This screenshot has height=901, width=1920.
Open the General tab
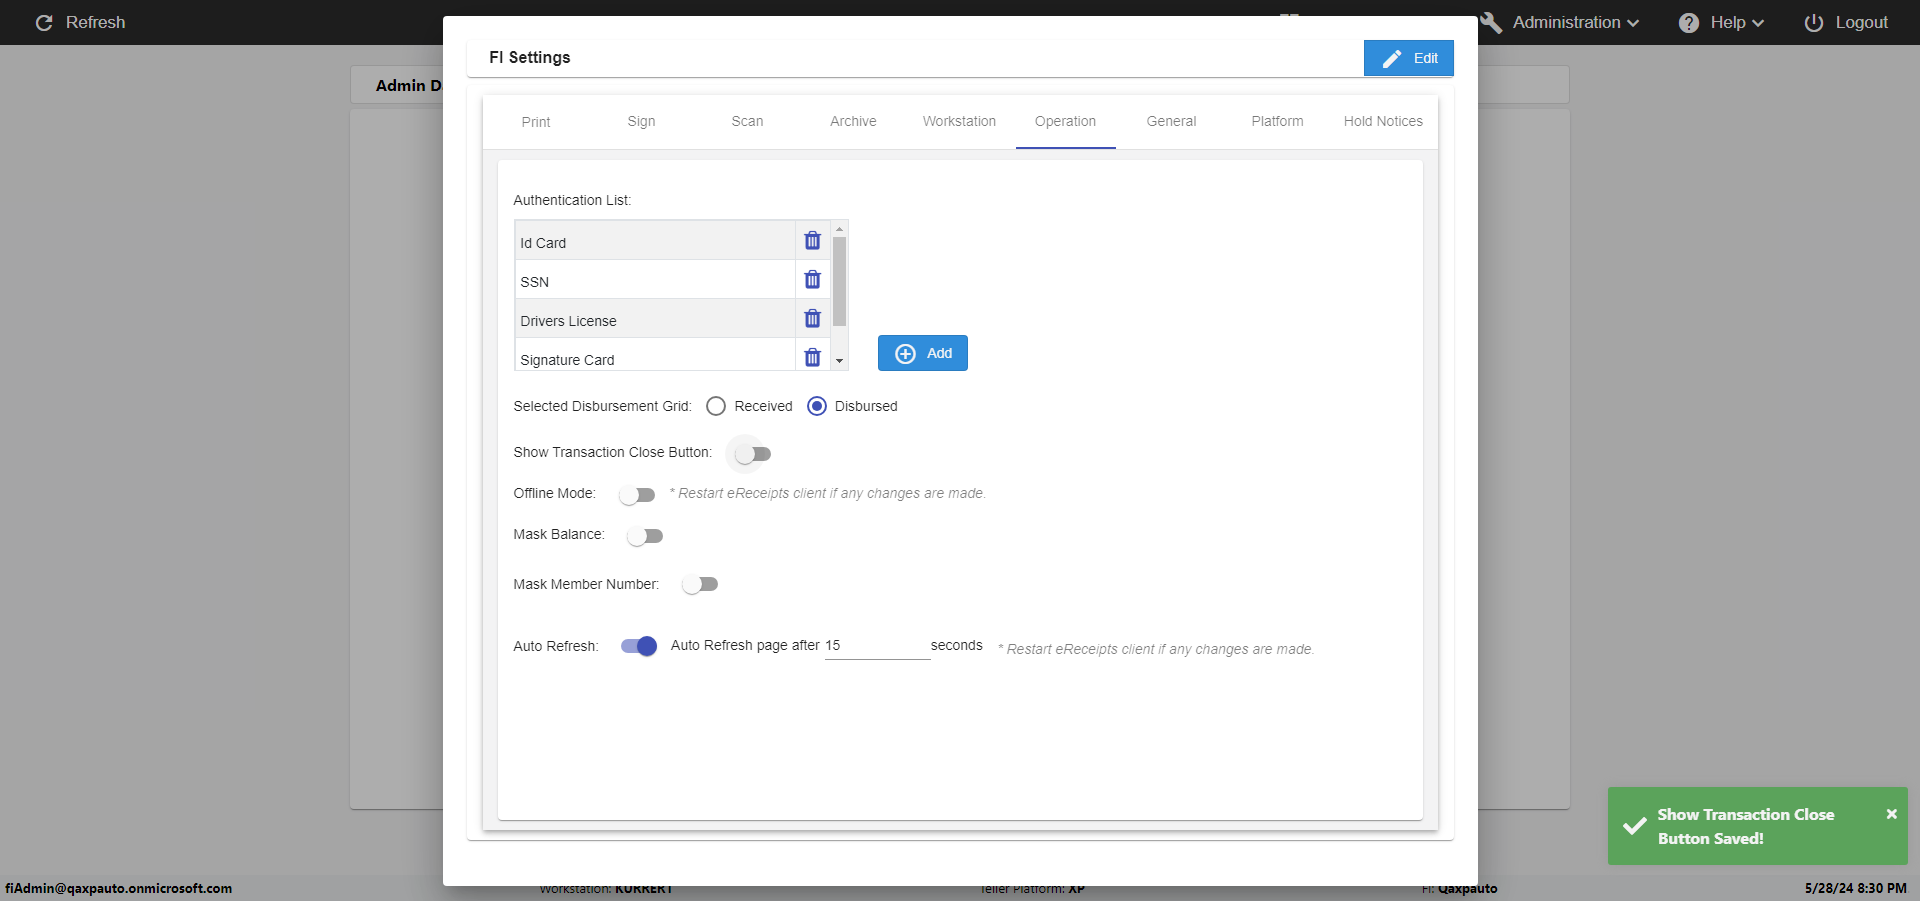click(1171, 122)
